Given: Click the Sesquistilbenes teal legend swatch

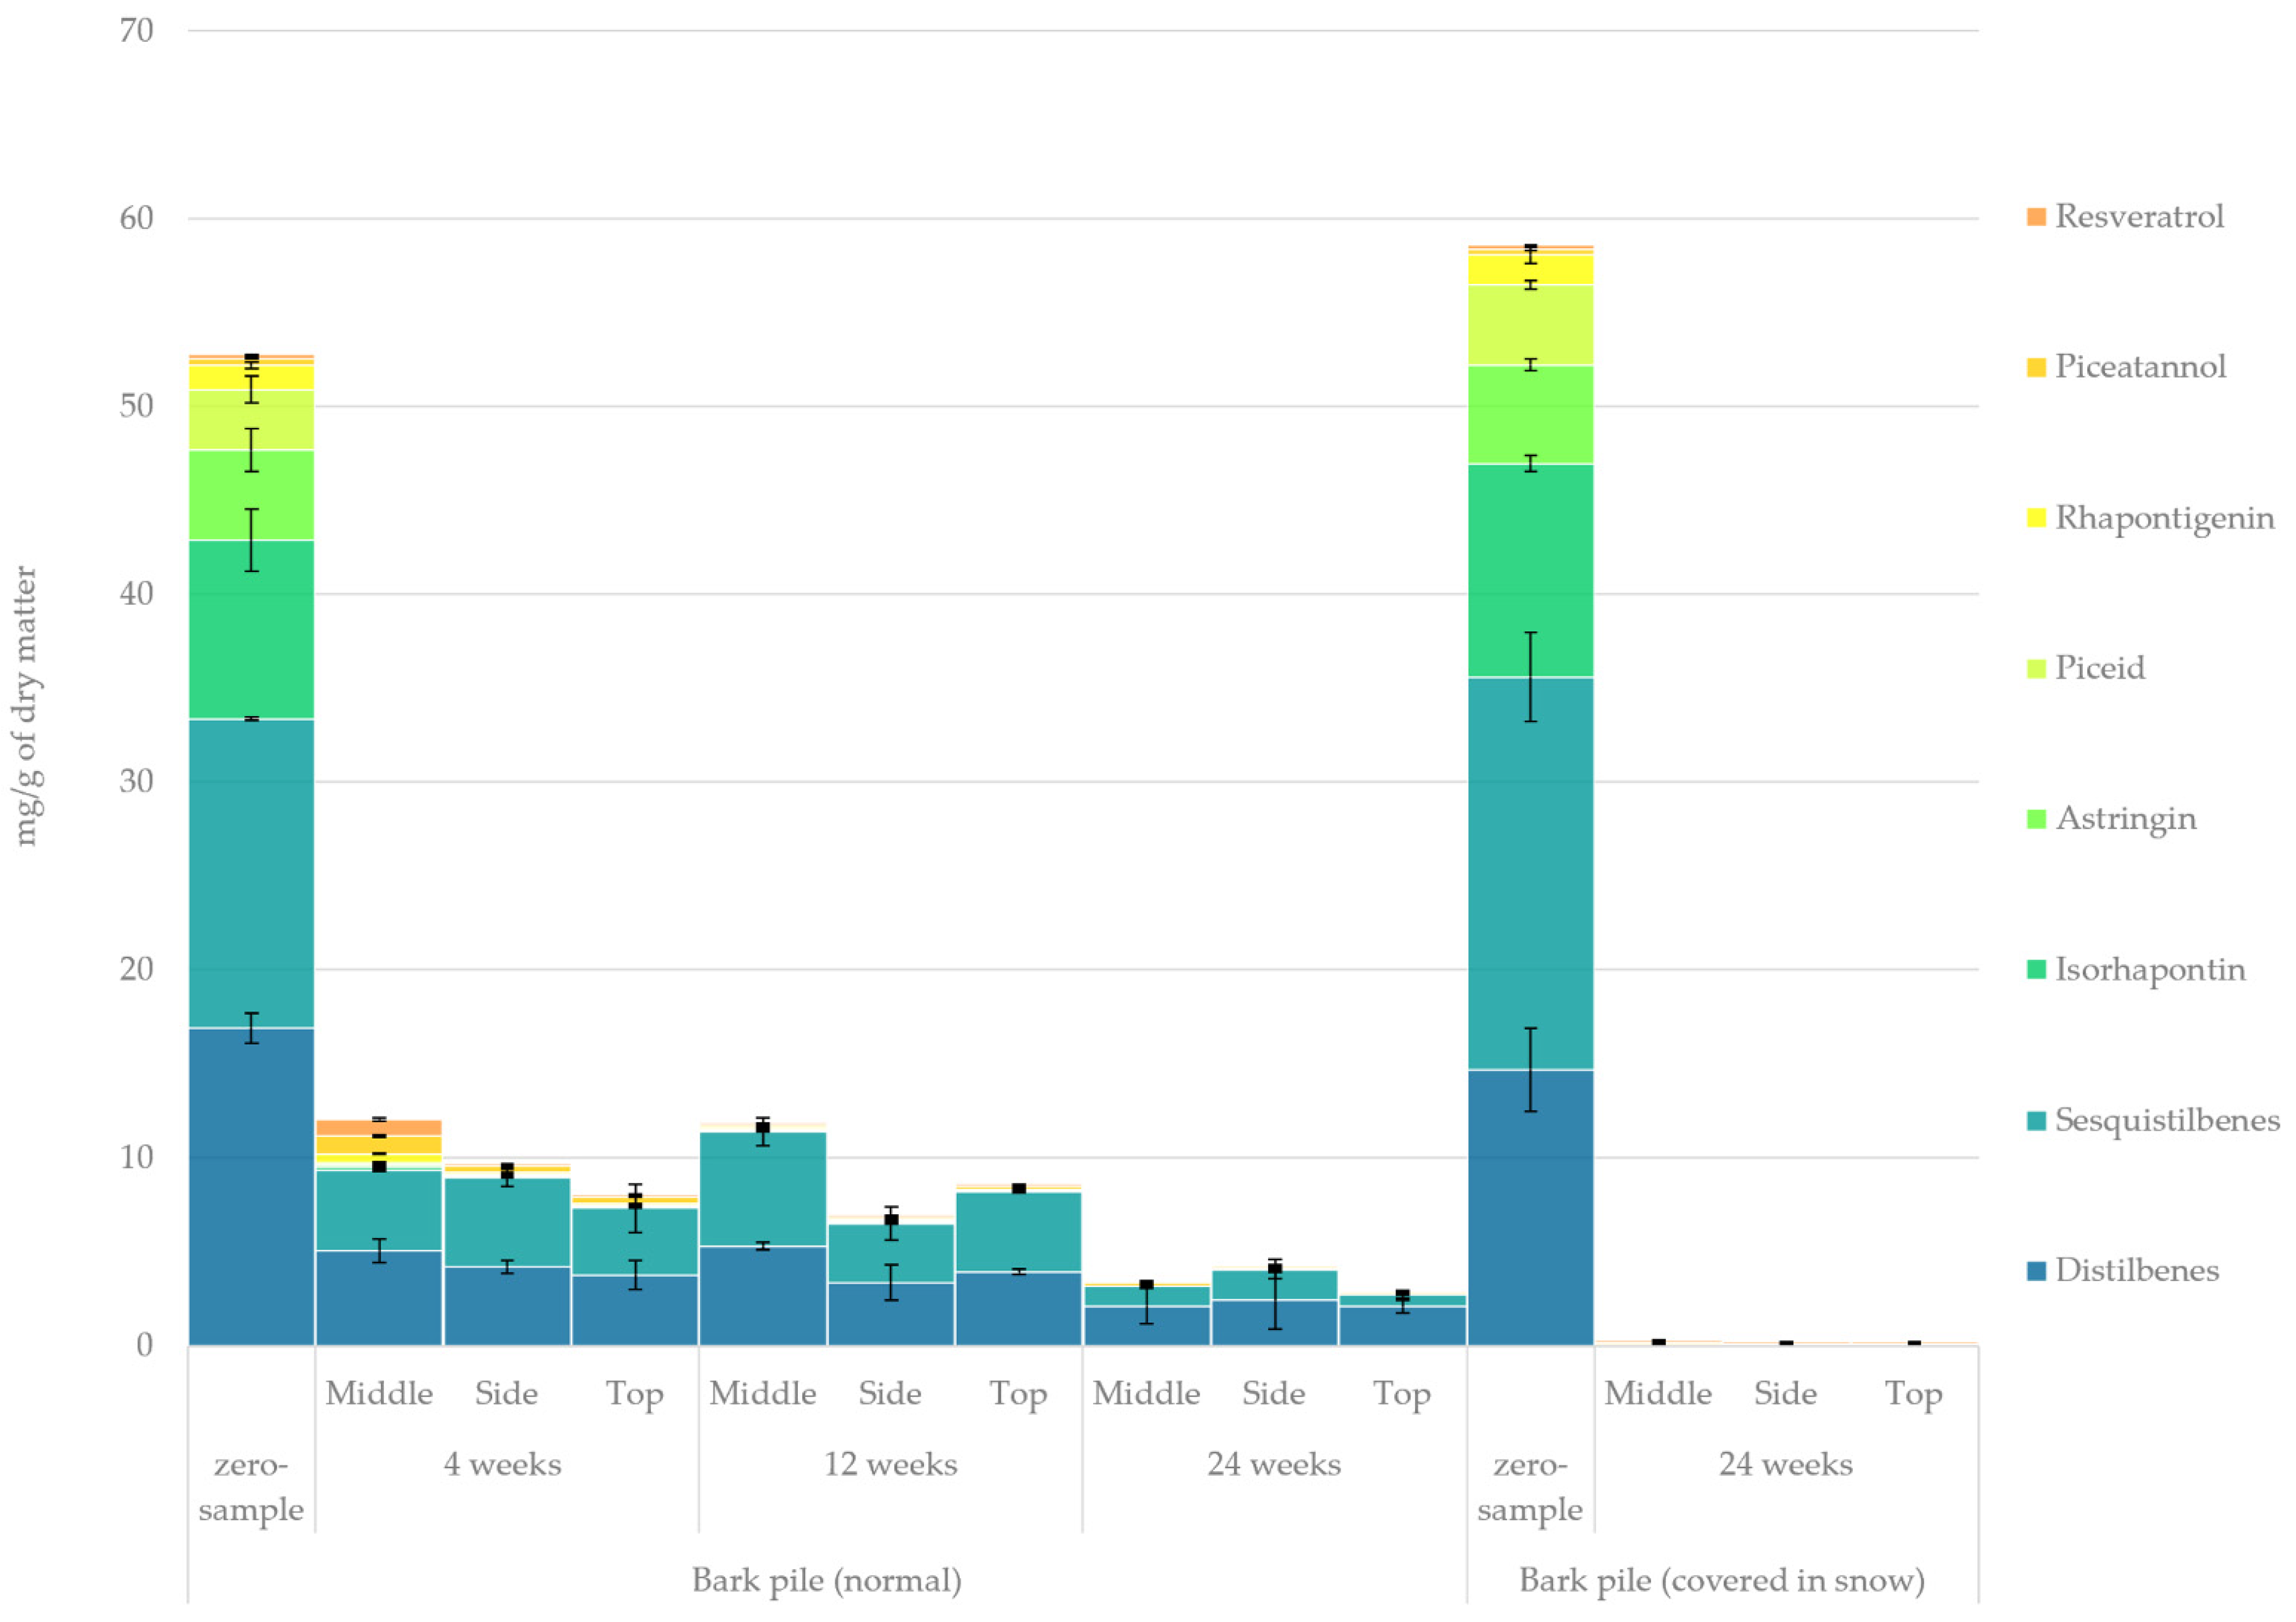Looking at the screenshot, I should pos(2036,1120).
